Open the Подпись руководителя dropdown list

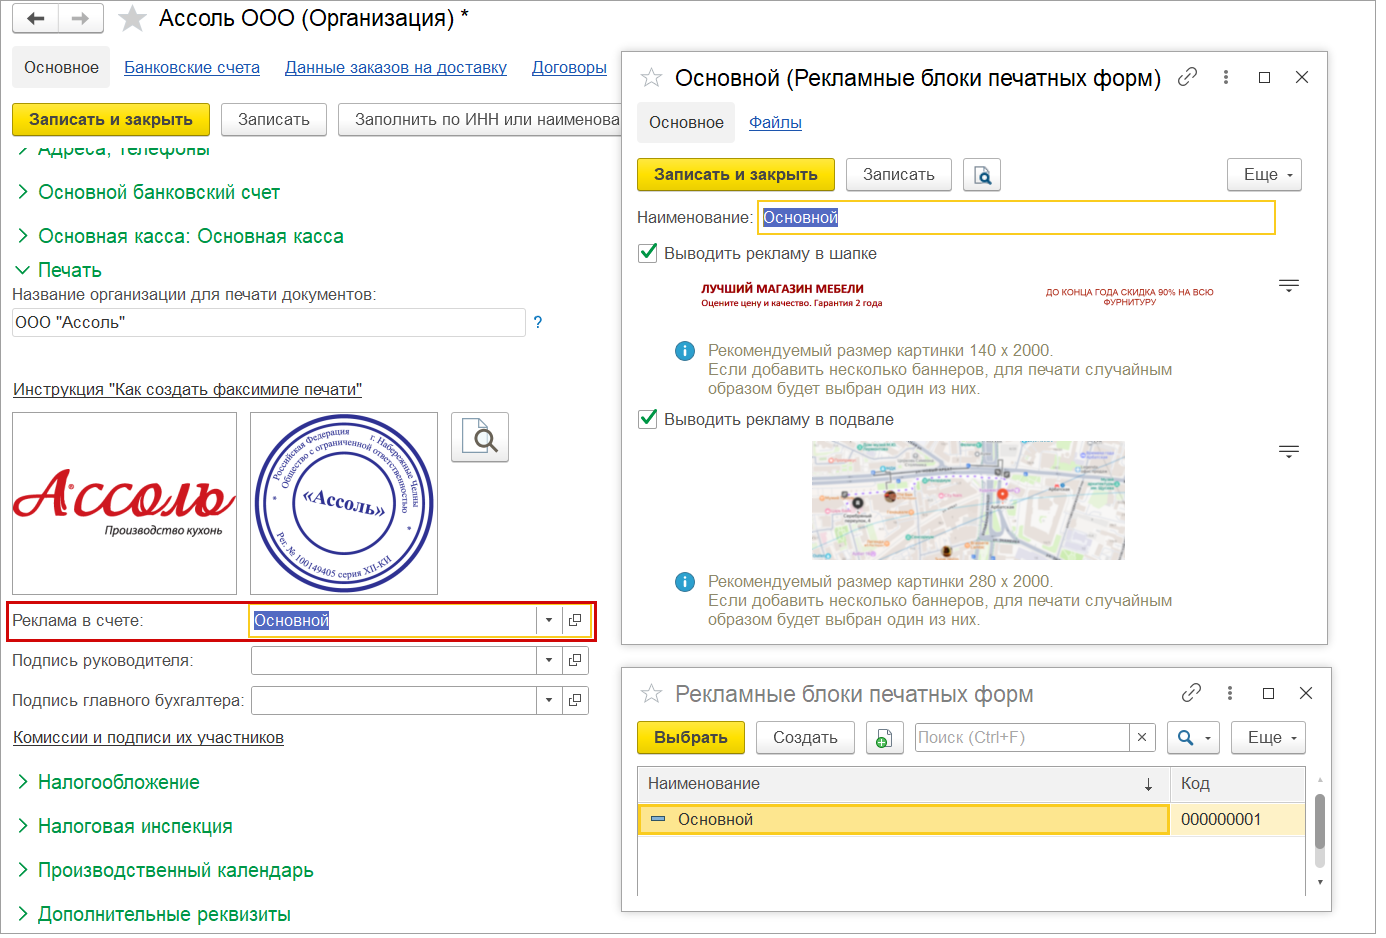coord(549,660)
